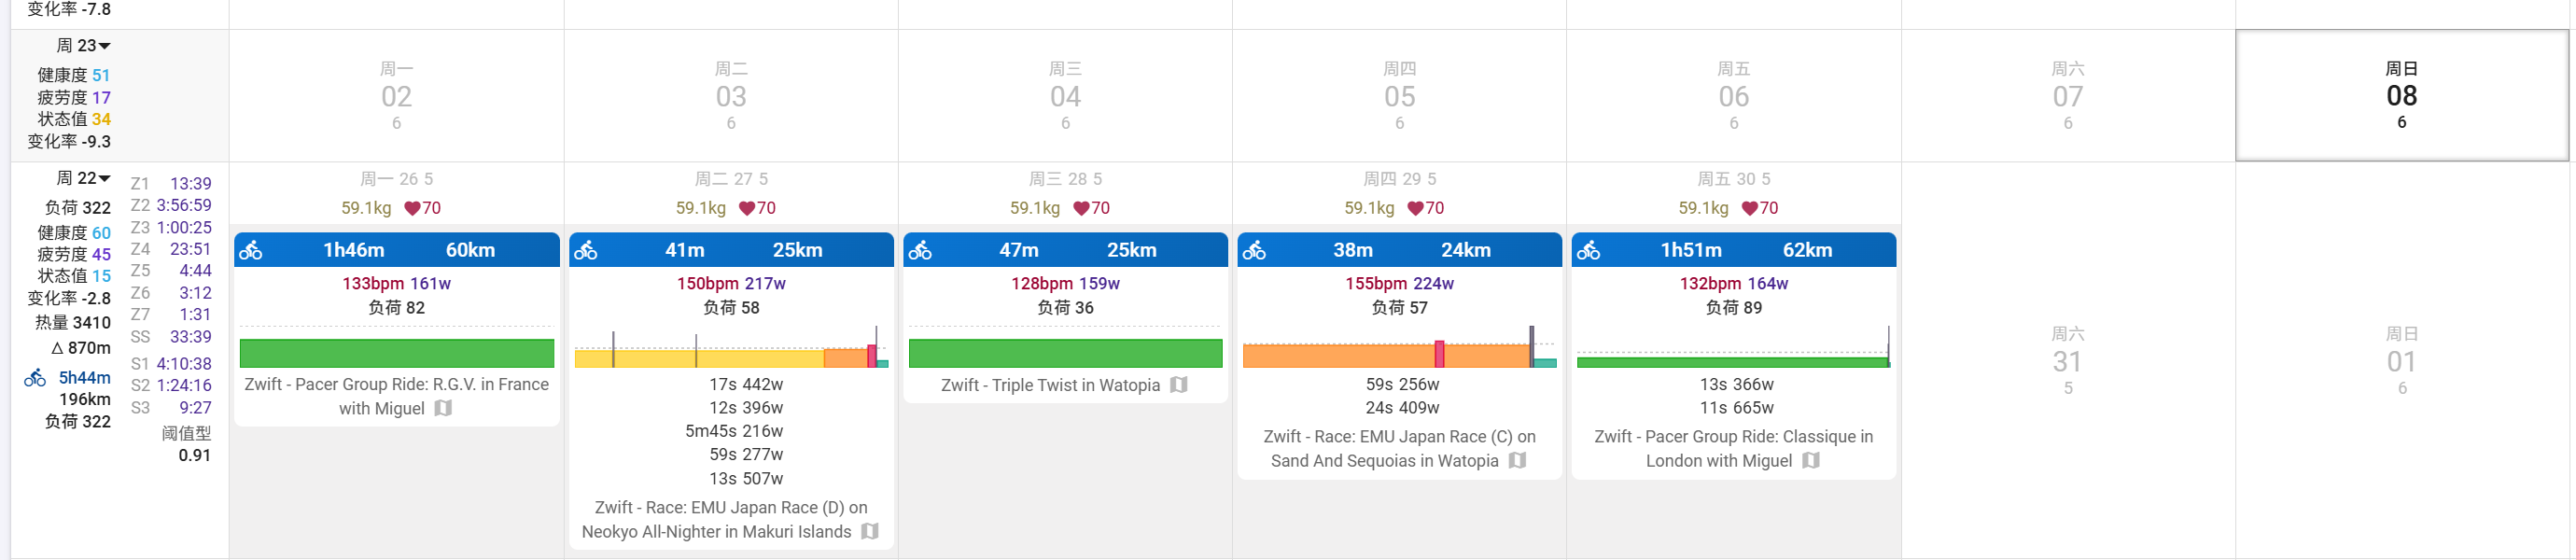Image resolution: width=2576 pixels, height=560 pixels.
Task: Click cycling icon on Monday 1h46m activity
Action: click(251, 250)
